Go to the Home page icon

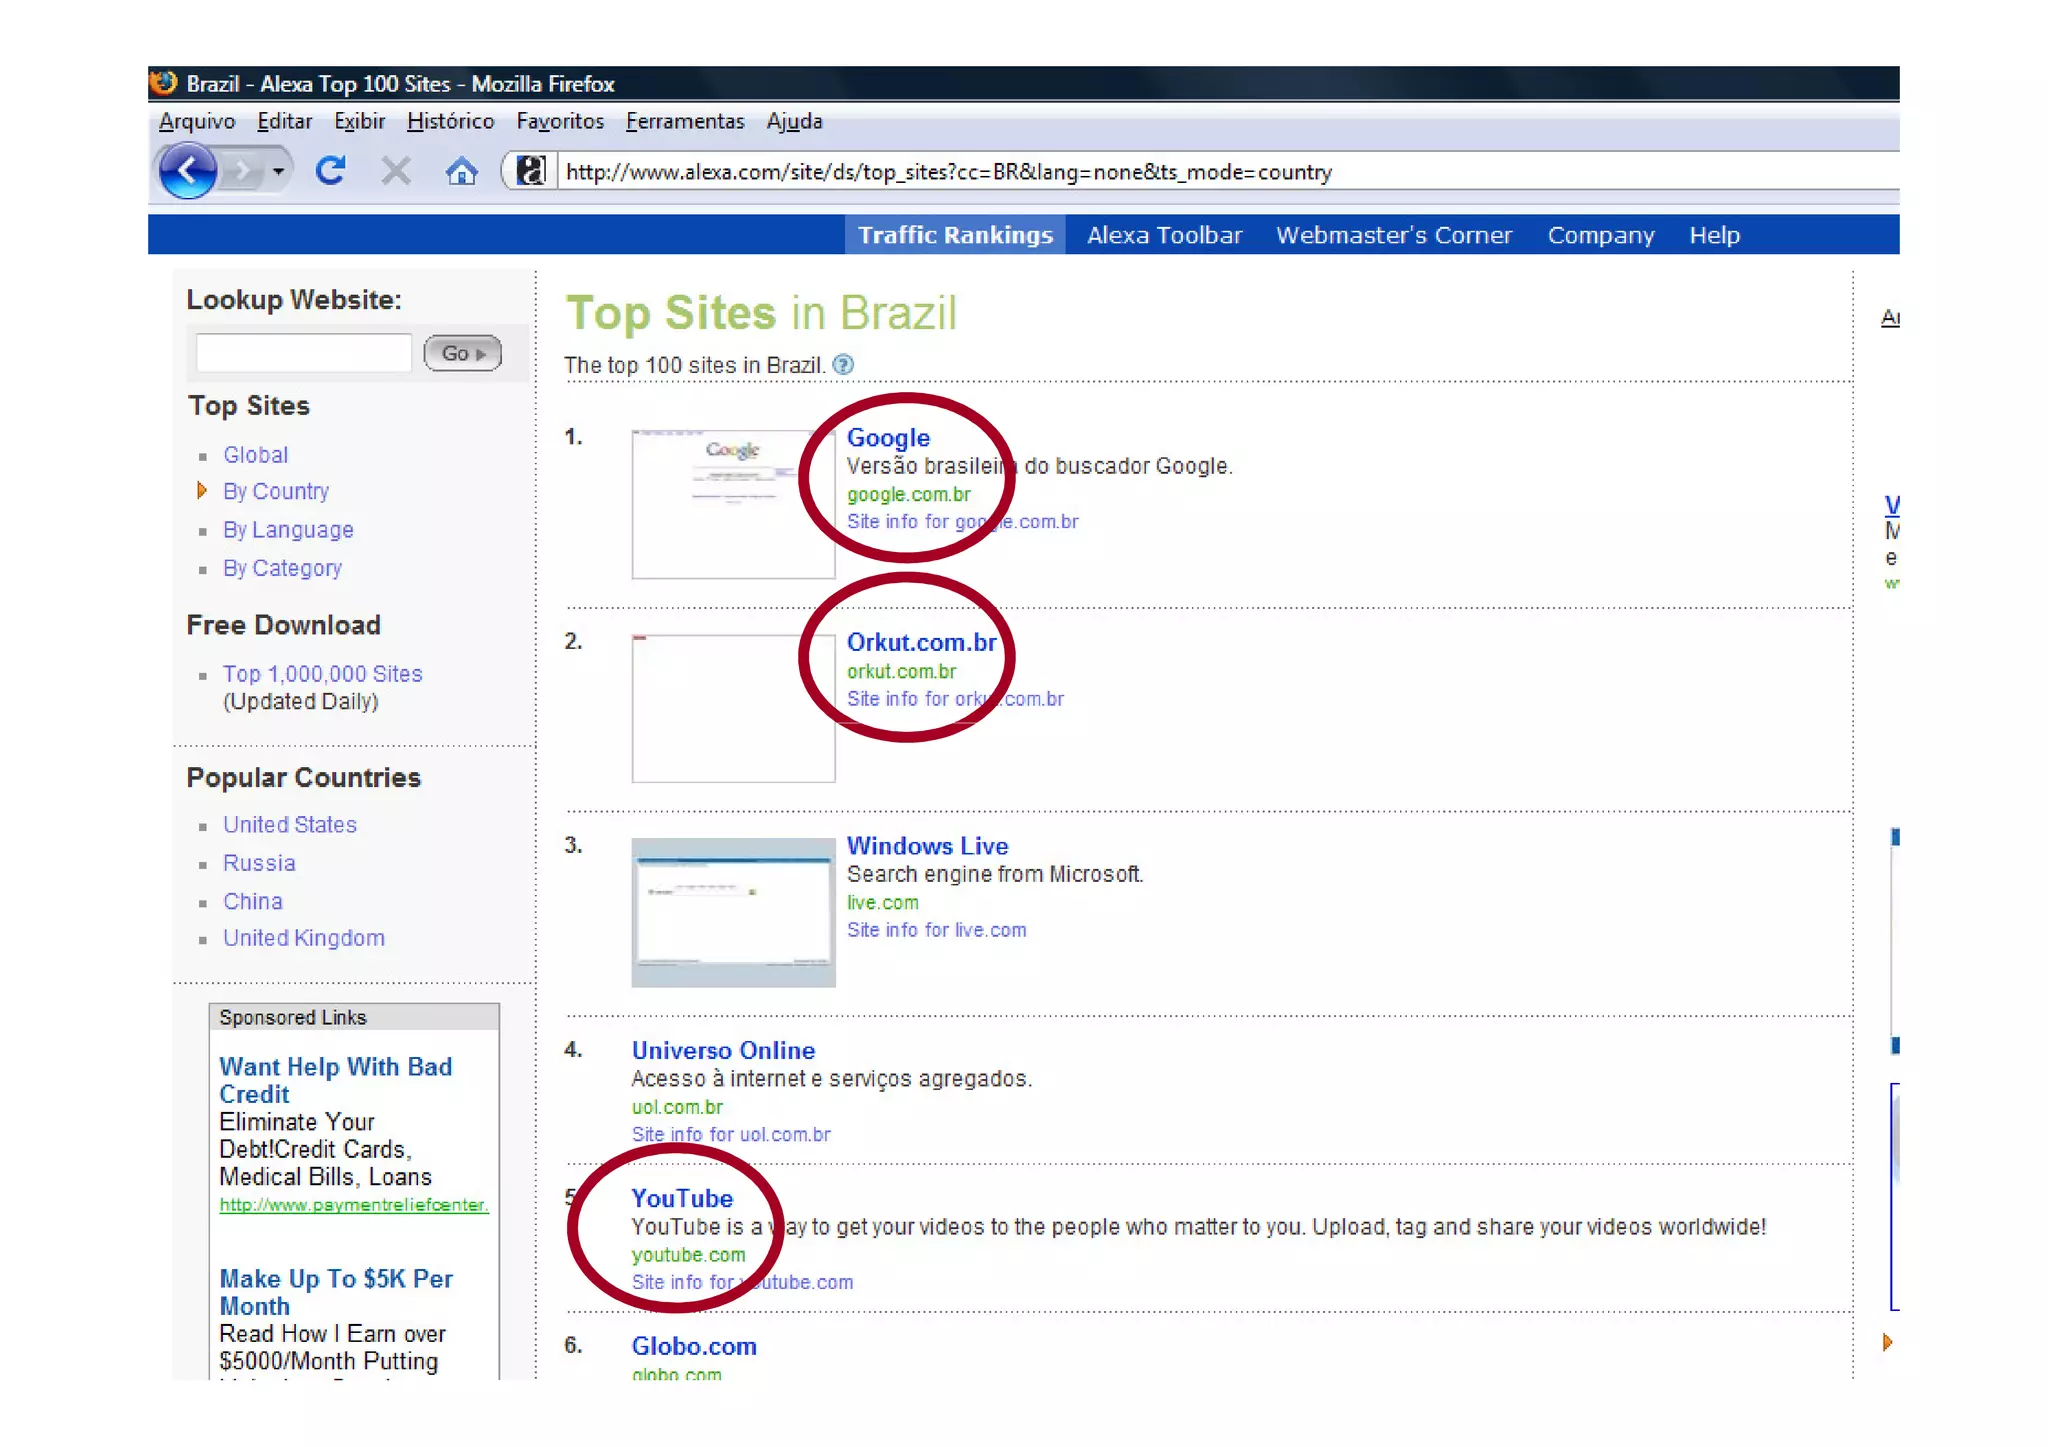pos(461,172)
